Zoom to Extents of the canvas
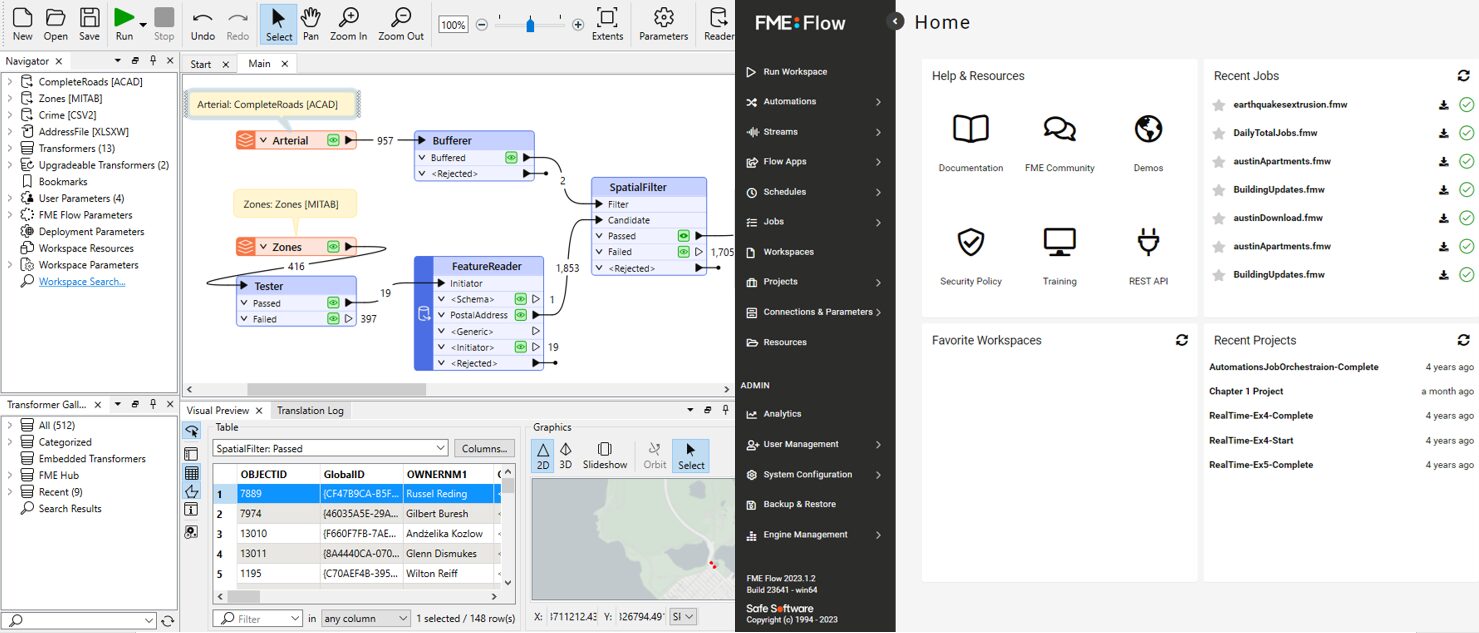 [x=607, y=22]
